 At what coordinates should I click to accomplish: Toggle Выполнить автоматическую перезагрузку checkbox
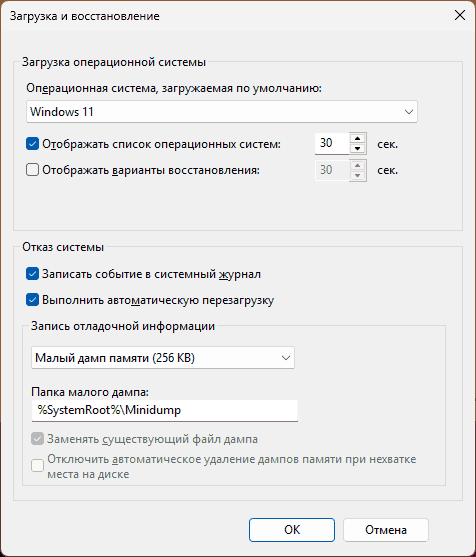(x=32, y=300)
